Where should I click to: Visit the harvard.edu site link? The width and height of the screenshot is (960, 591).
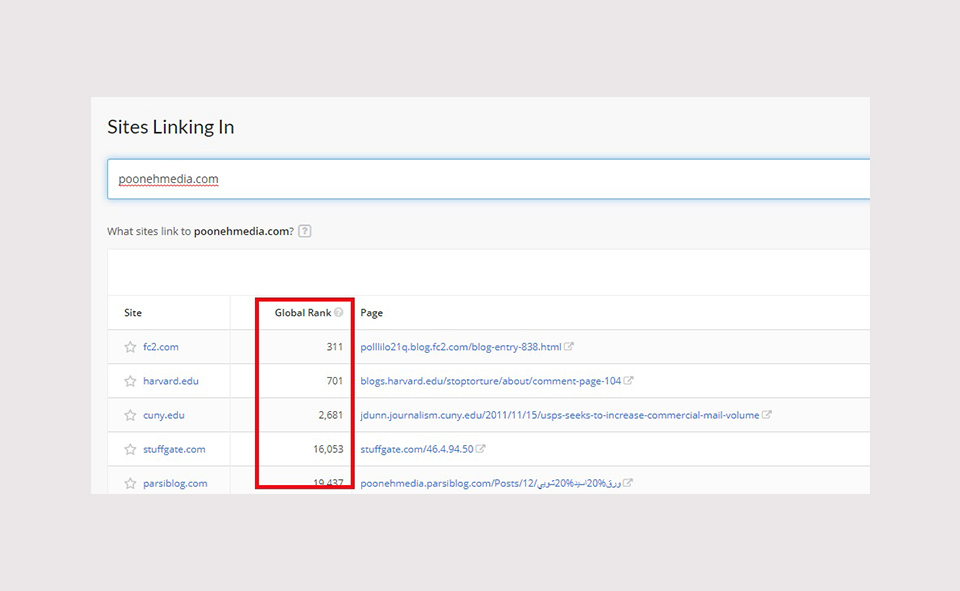171,381
